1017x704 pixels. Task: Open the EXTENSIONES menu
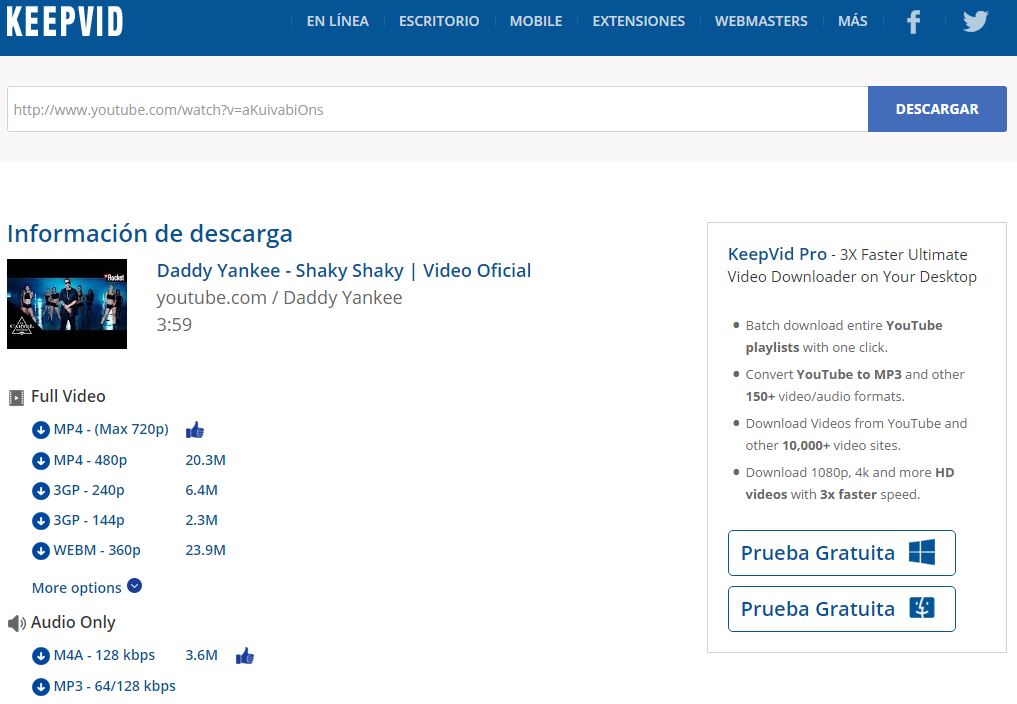[x=638, y=21]
